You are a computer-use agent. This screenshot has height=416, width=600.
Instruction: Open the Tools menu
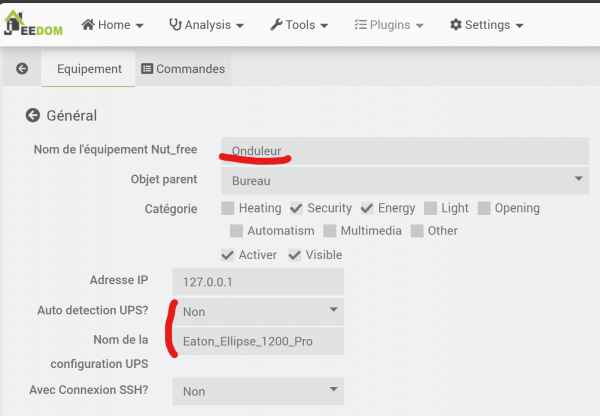pyautogui.click(x=302, y=24)
